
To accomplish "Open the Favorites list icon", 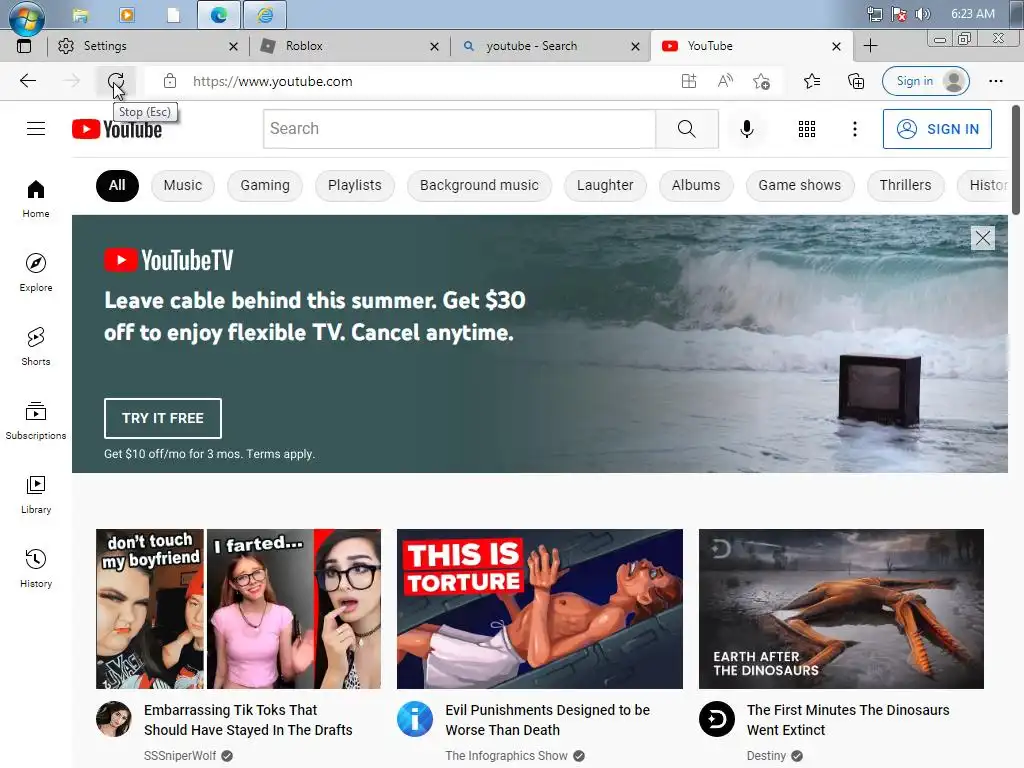I will pyautogui.click(x=812, y=81).
